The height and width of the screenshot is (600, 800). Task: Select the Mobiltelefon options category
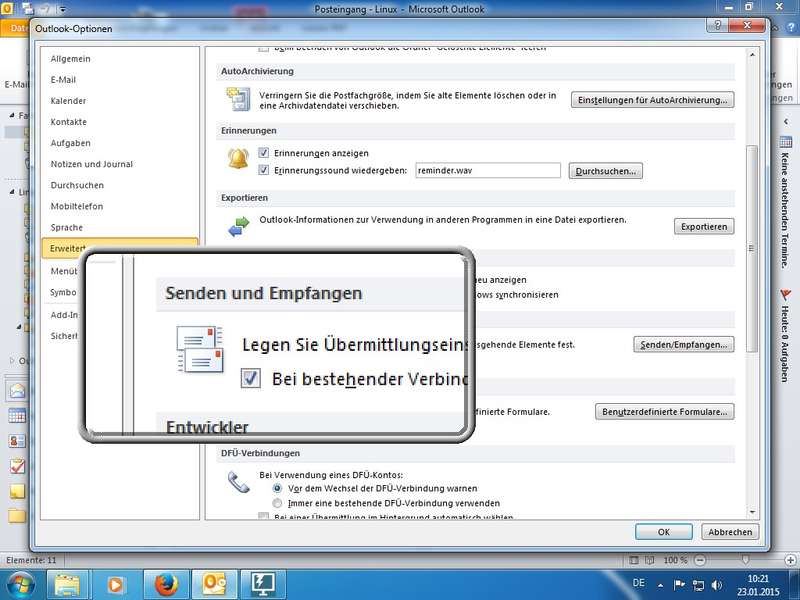click(77, 206)
